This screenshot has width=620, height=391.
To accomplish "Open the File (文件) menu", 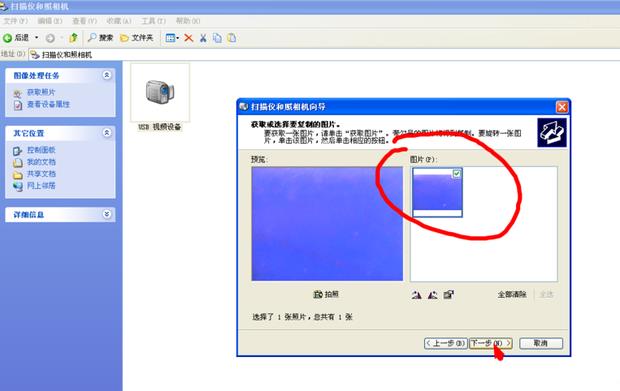I will (15, 21).
